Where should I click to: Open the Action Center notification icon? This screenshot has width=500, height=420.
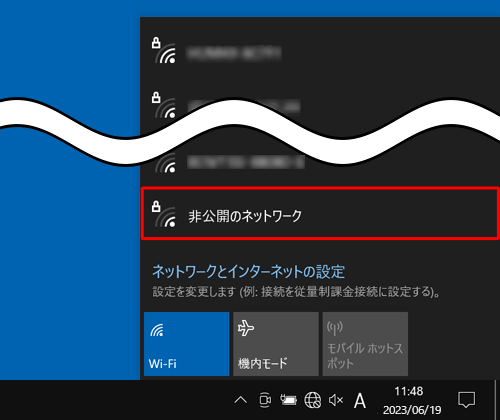(466, 400)
